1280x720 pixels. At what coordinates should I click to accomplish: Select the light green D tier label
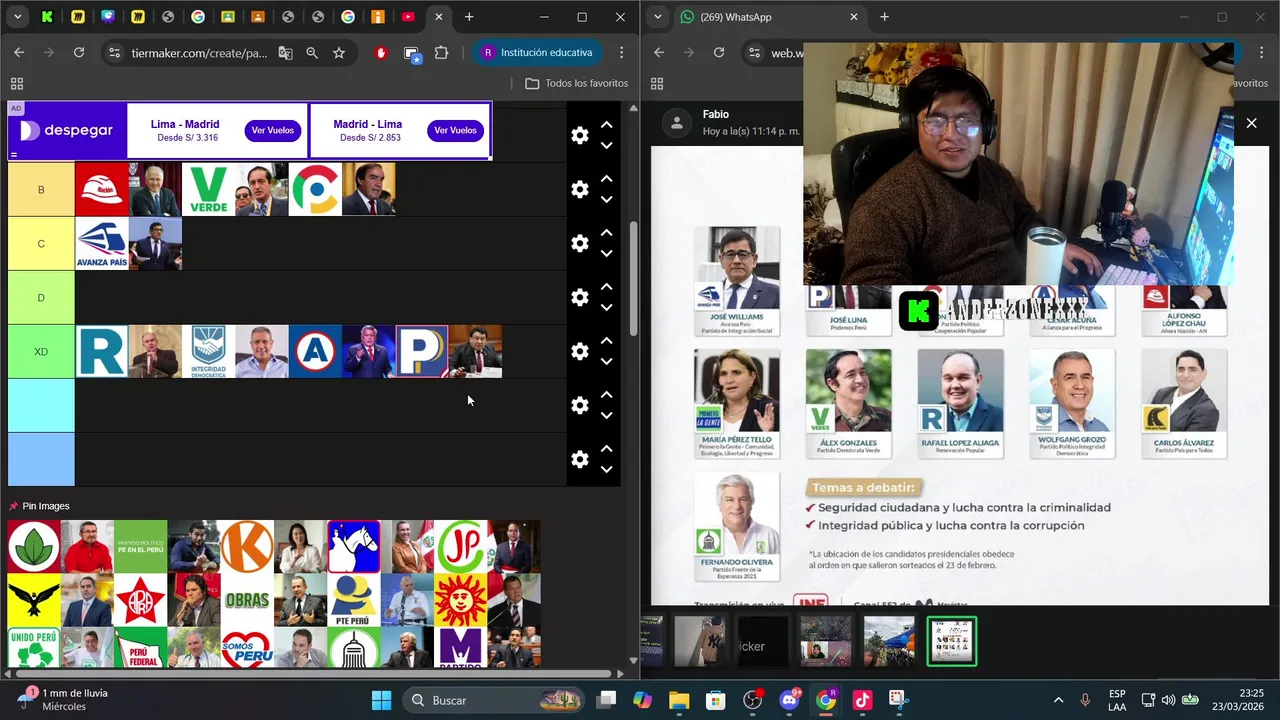(41, 297)
